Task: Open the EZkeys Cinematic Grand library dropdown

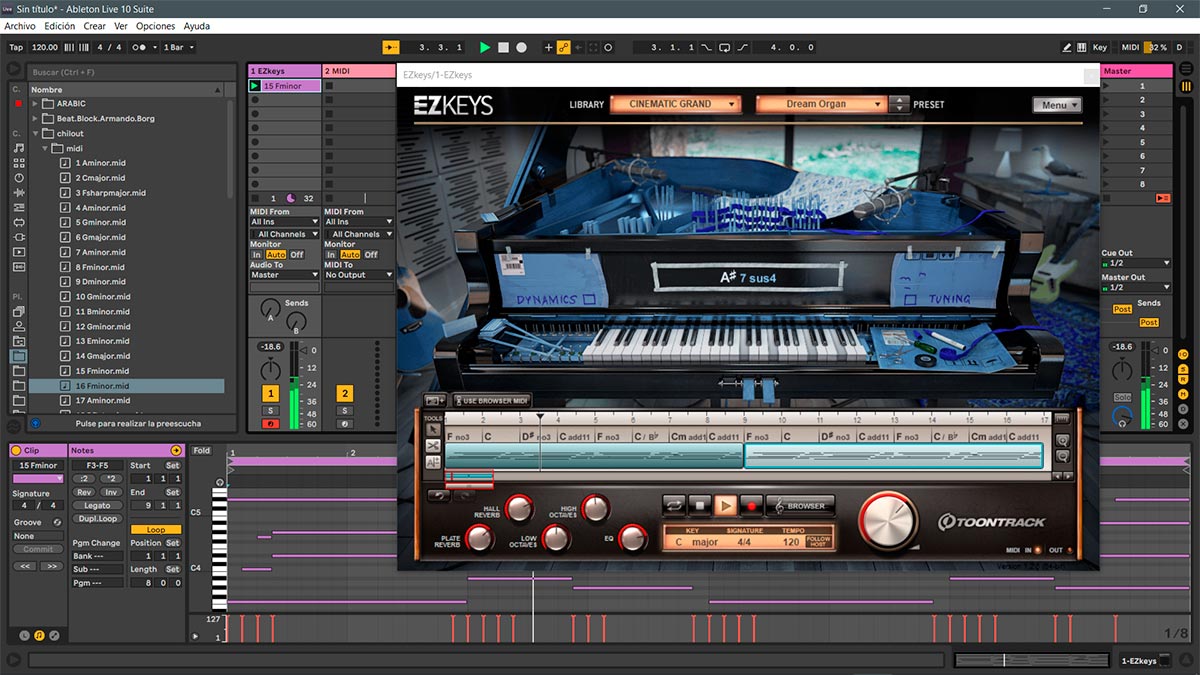Action: pos(675,104)
